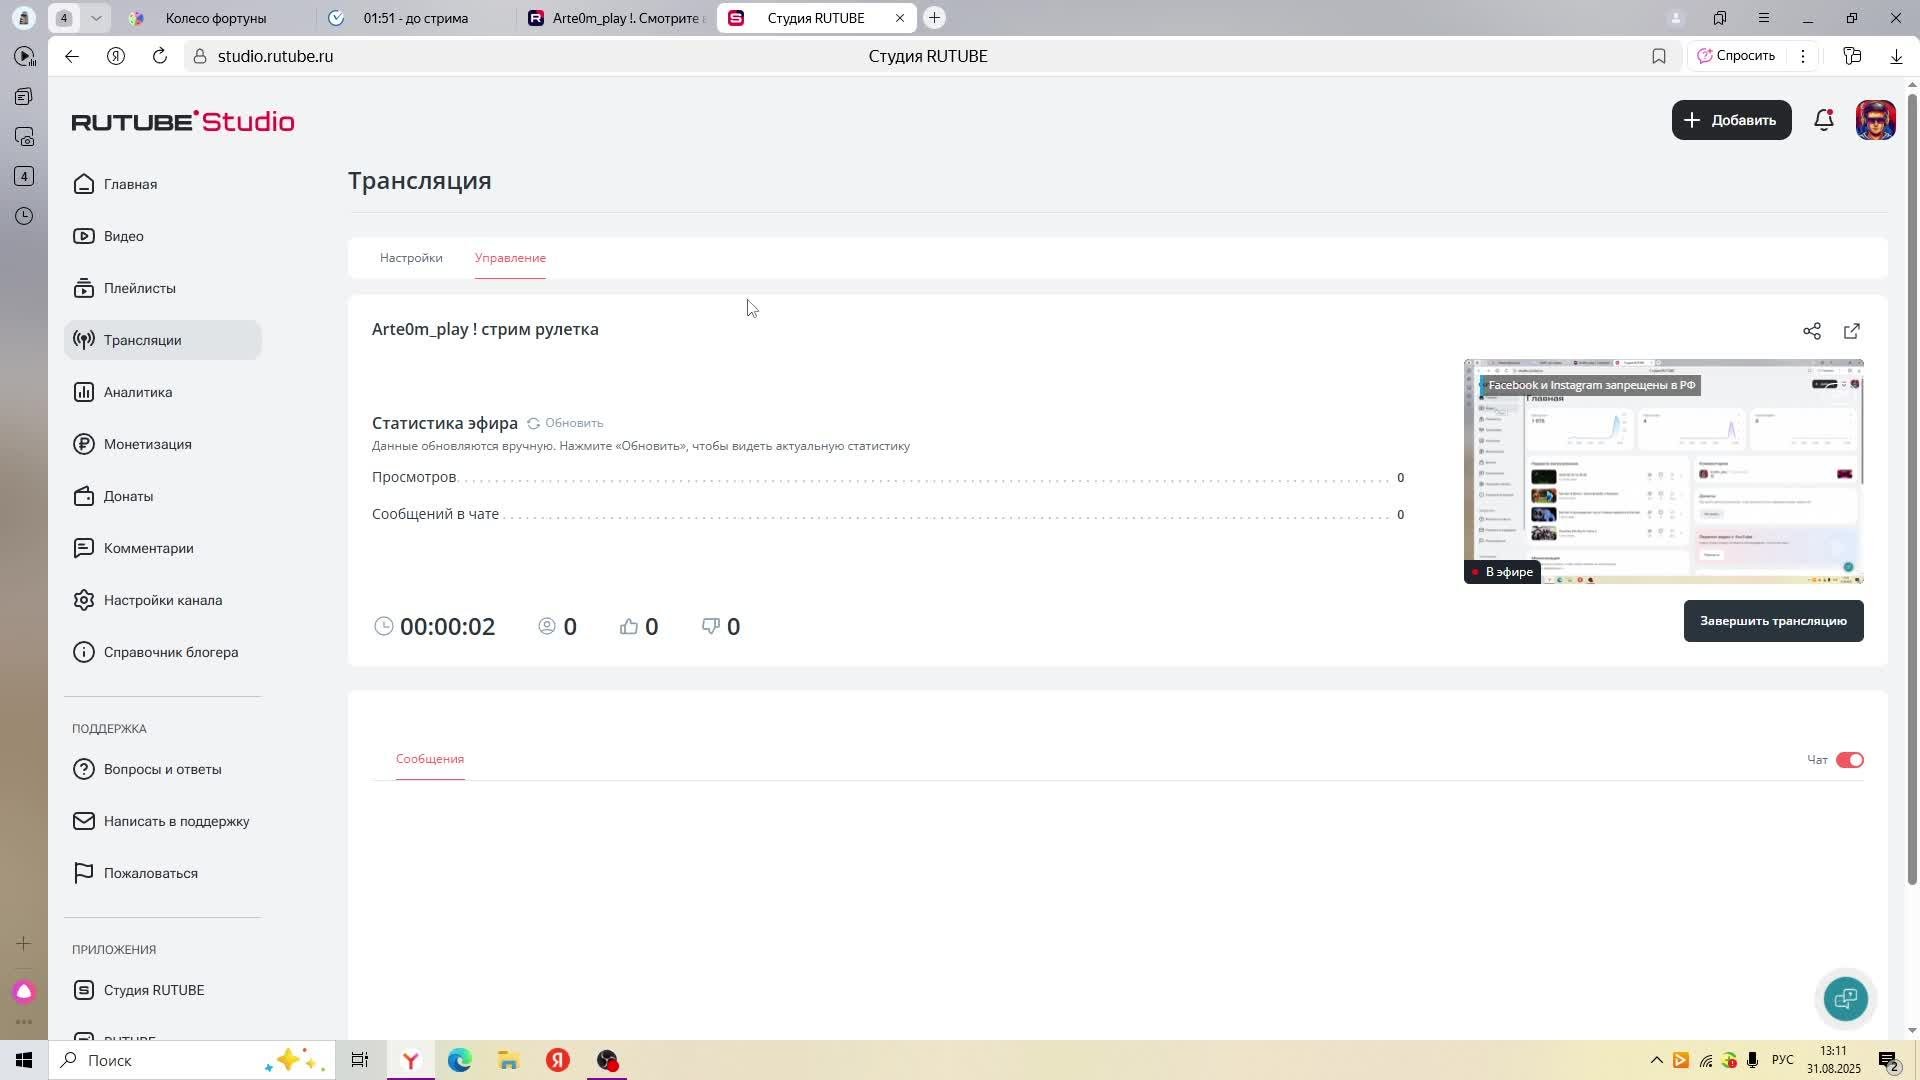Viewport: 1920px width, 1080px height.
Task: Show hidden system tray icons
Action: (1656, 1060)
